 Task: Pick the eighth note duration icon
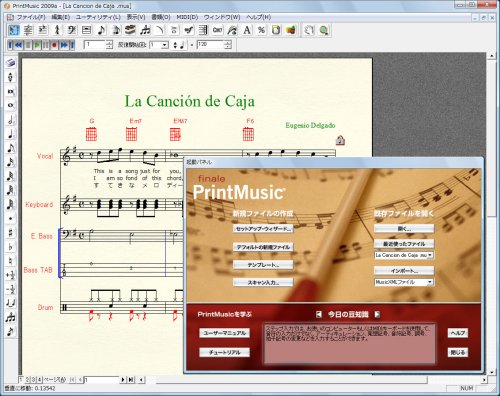11,148
